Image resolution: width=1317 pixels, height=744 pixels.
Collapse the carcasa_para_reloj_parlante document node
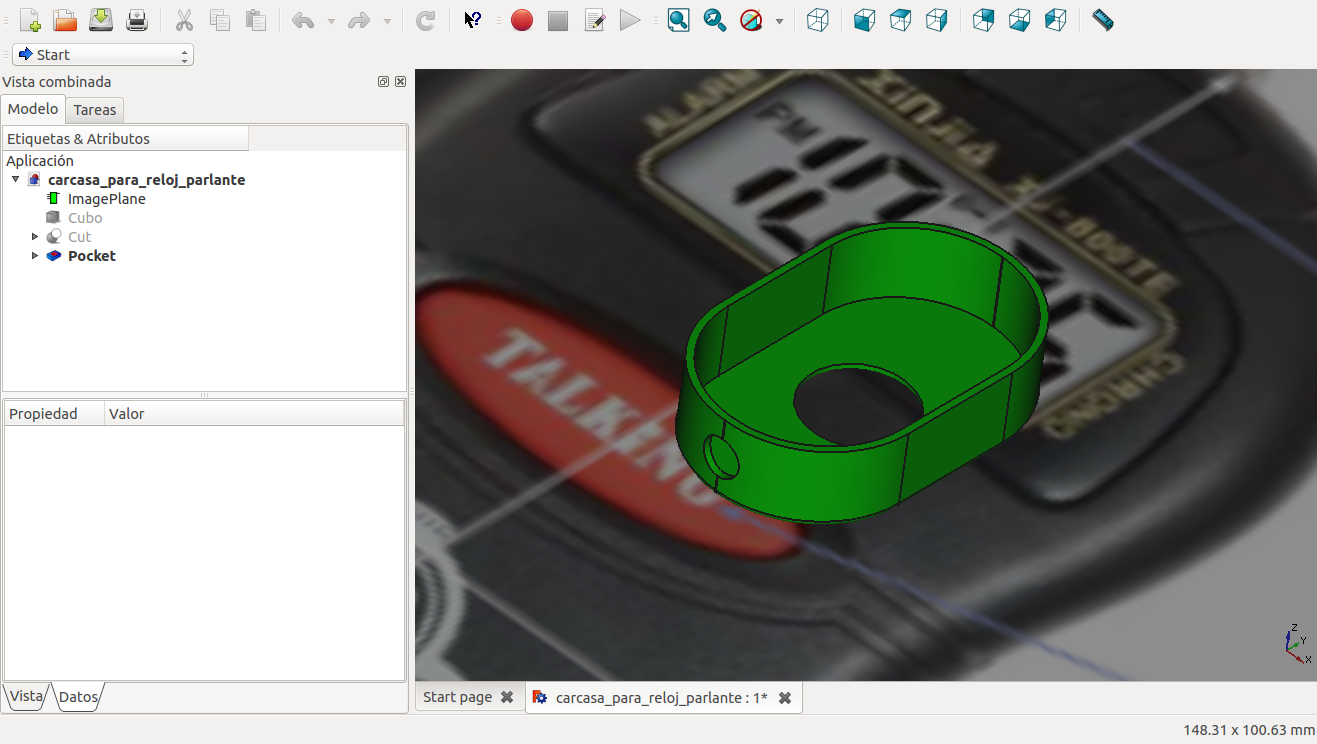16,180
